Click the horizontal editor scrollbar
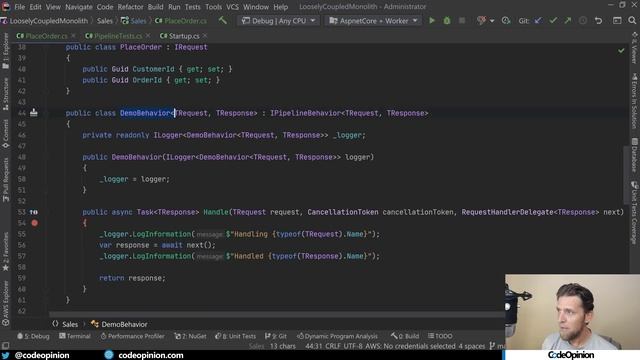The height and width of the screenshot is (360, 640). point(277,315)
